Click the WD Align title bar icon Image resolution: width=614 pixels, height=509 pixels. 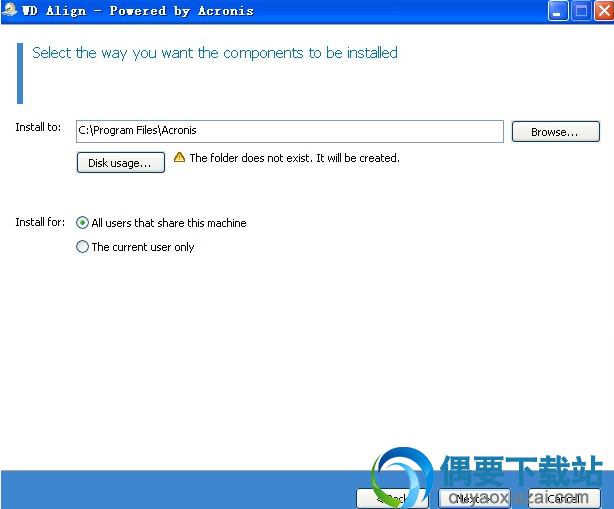click(9, 10)
